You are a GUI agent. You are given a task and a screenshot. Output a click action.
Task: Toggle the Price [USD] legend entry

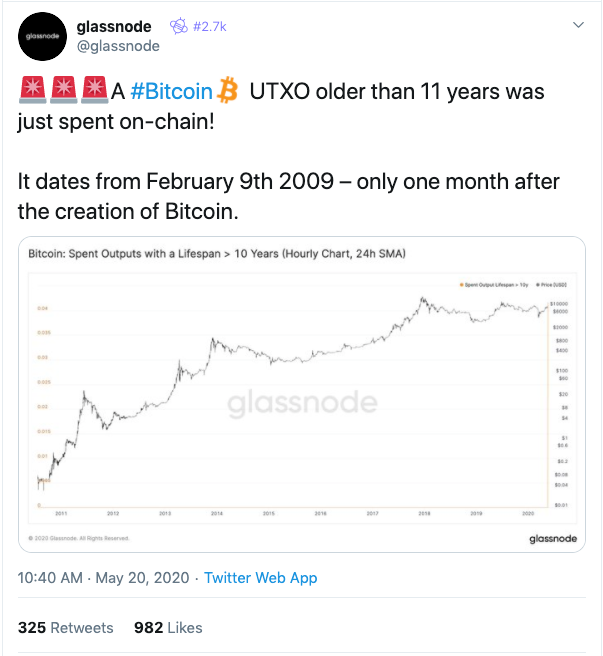(552, 285)
